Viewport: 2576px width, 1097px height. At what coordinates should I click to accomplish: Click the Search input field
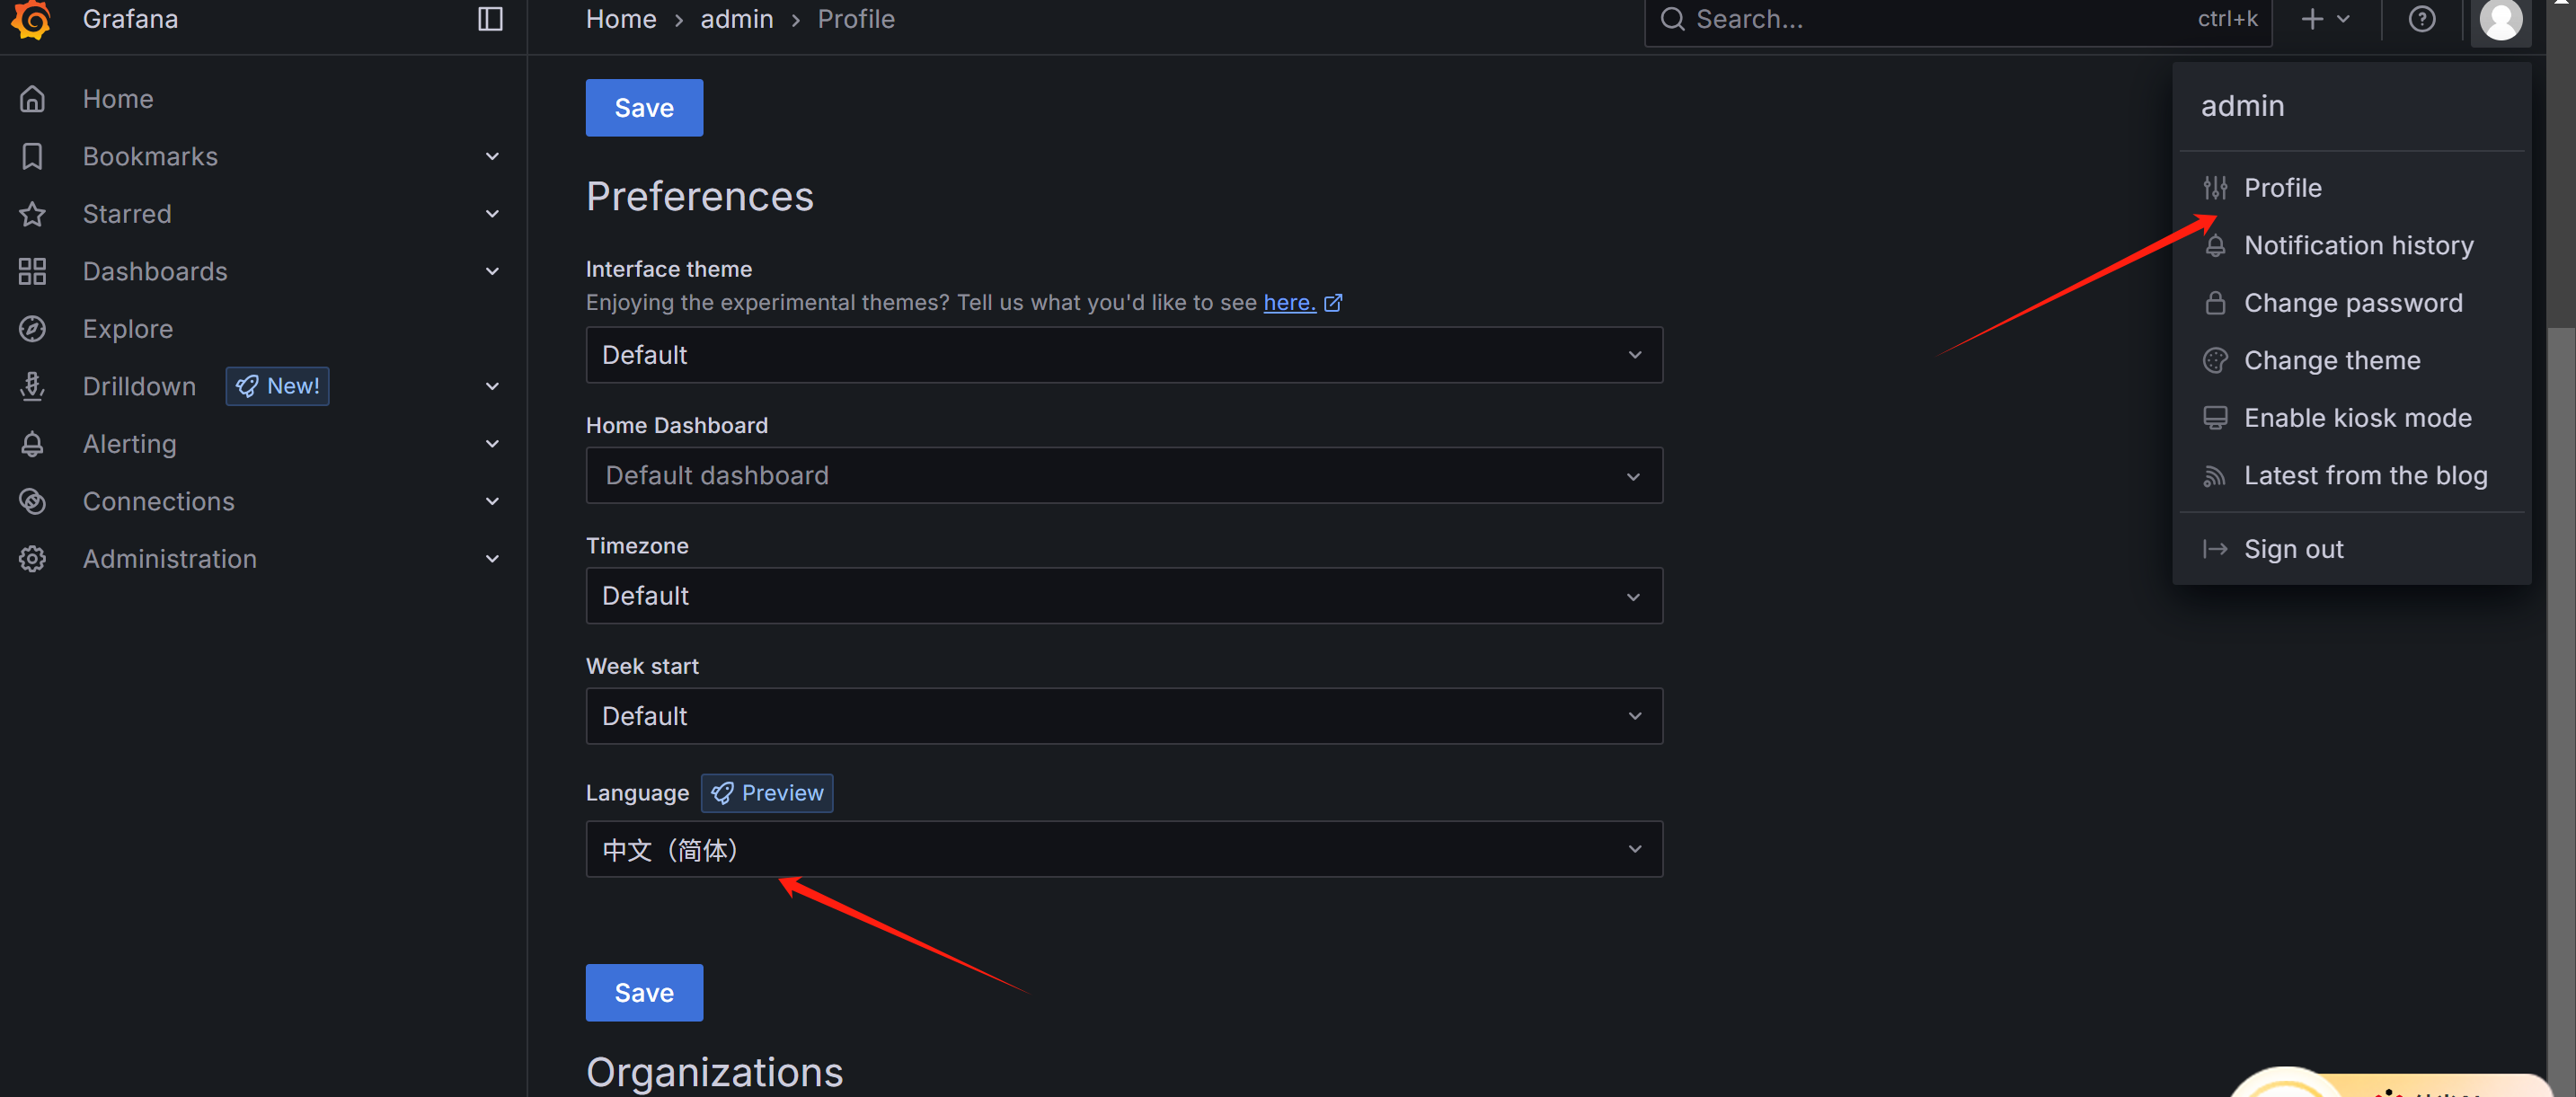coord(1940,19)
